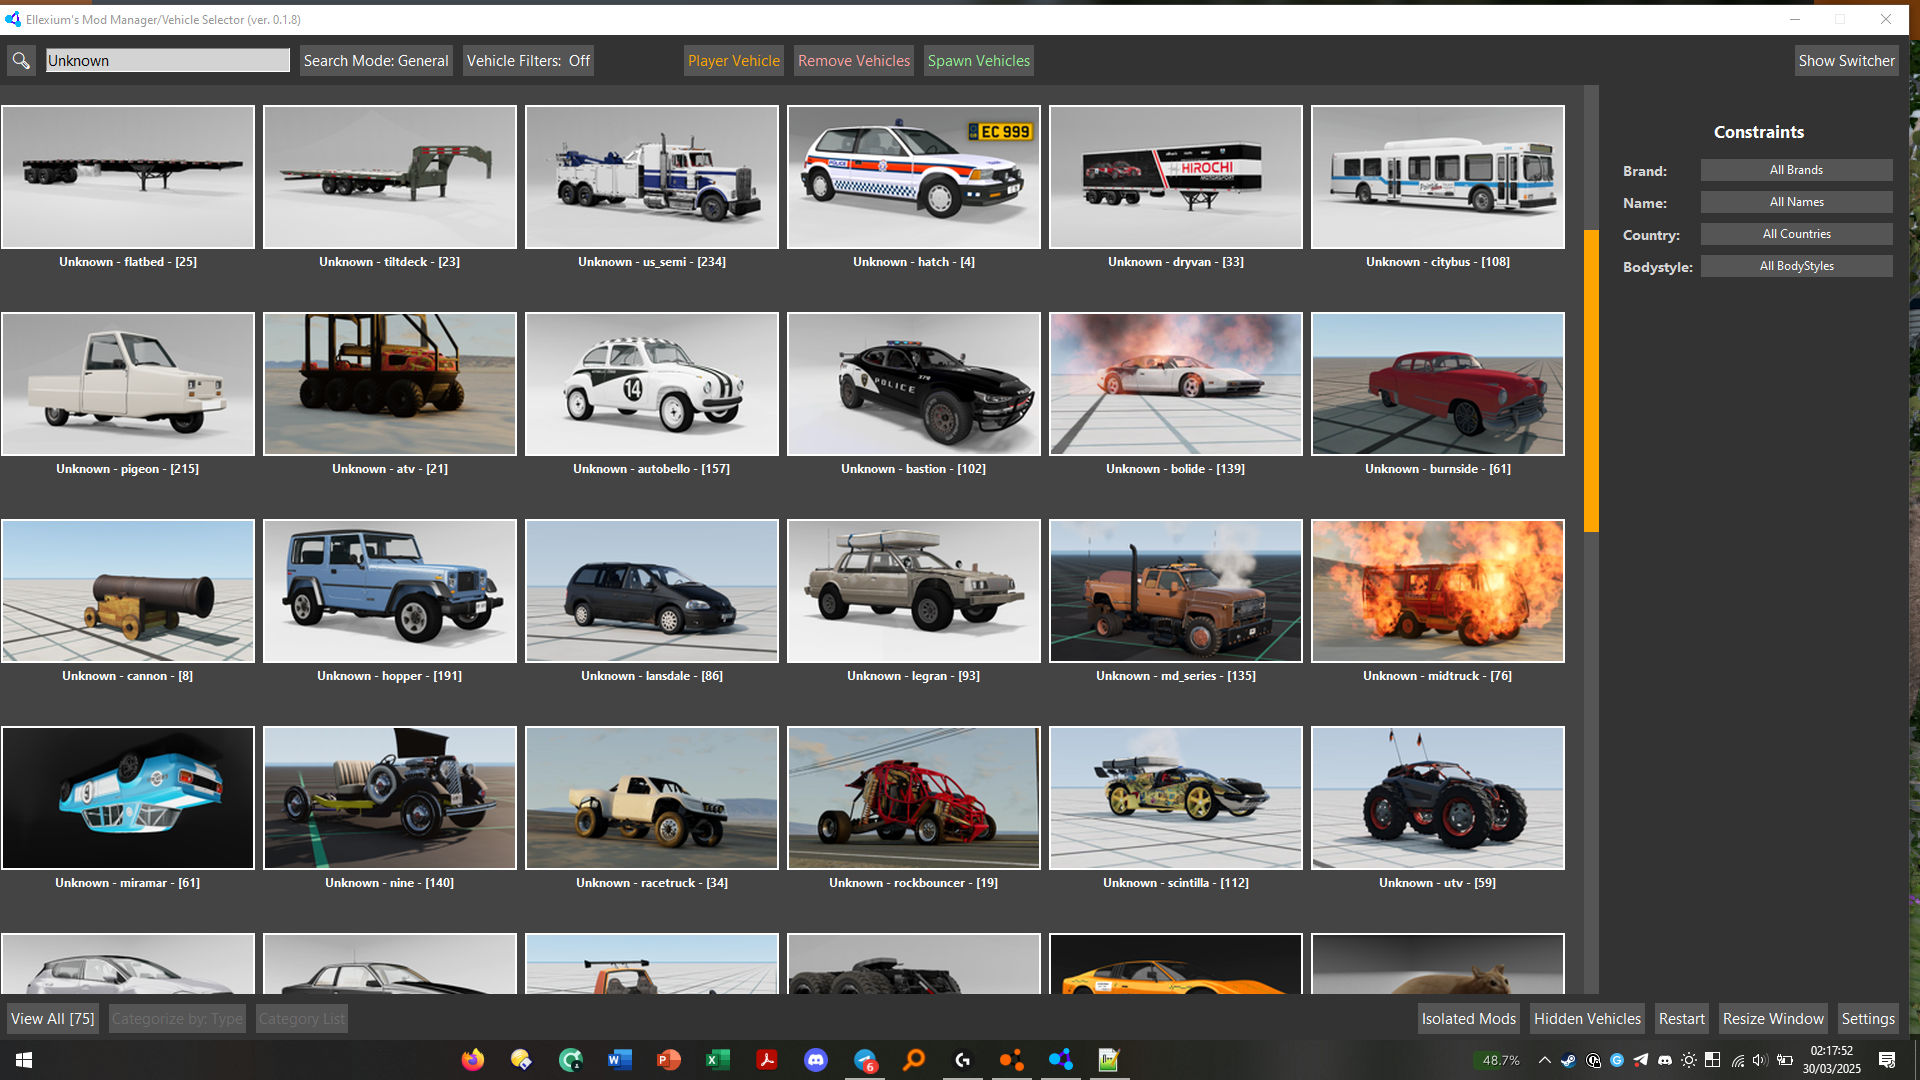Open the Telegram taskbar icon
The image size is (1920, 1080).
865,1060
